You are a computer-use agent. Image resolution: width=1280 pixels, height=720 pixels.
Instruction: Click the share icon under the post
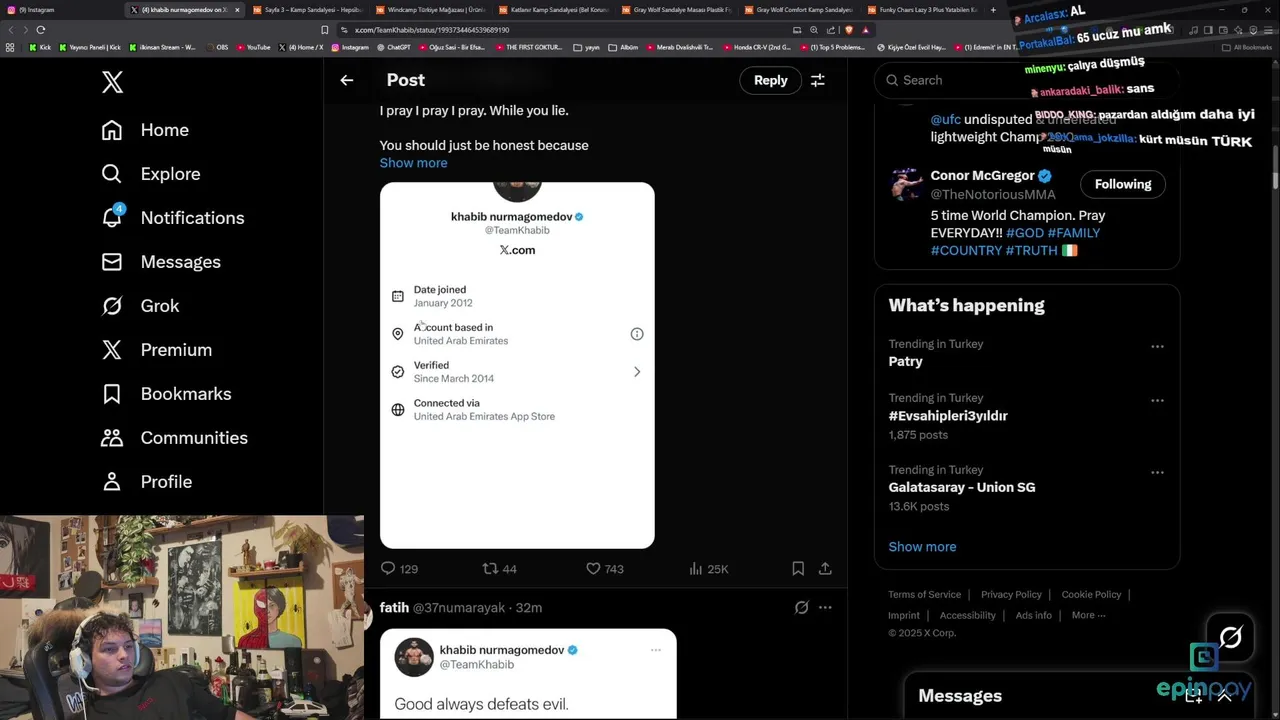825,568
